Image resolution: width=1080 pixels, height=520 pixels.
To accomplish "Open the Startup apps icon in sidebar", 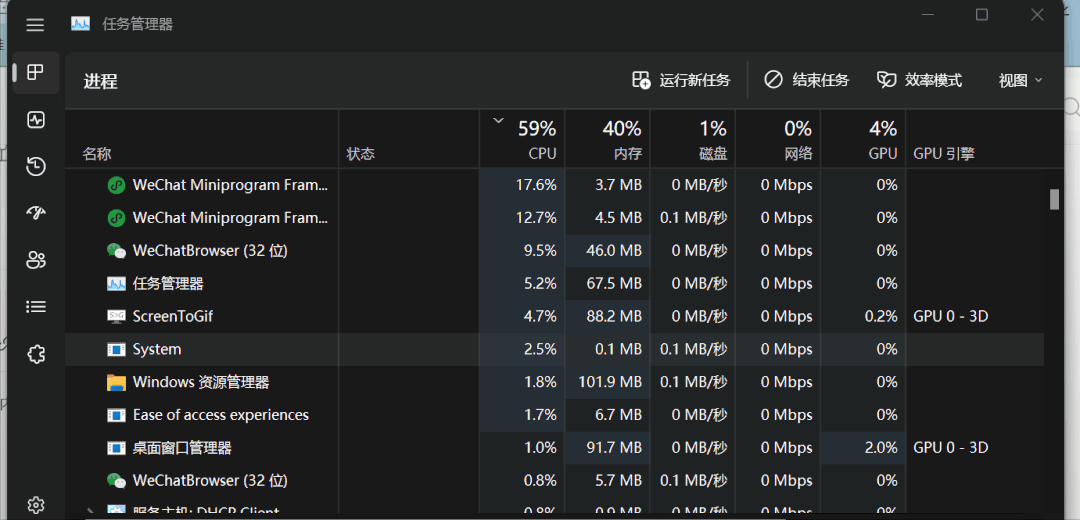I will pos(35,213).
